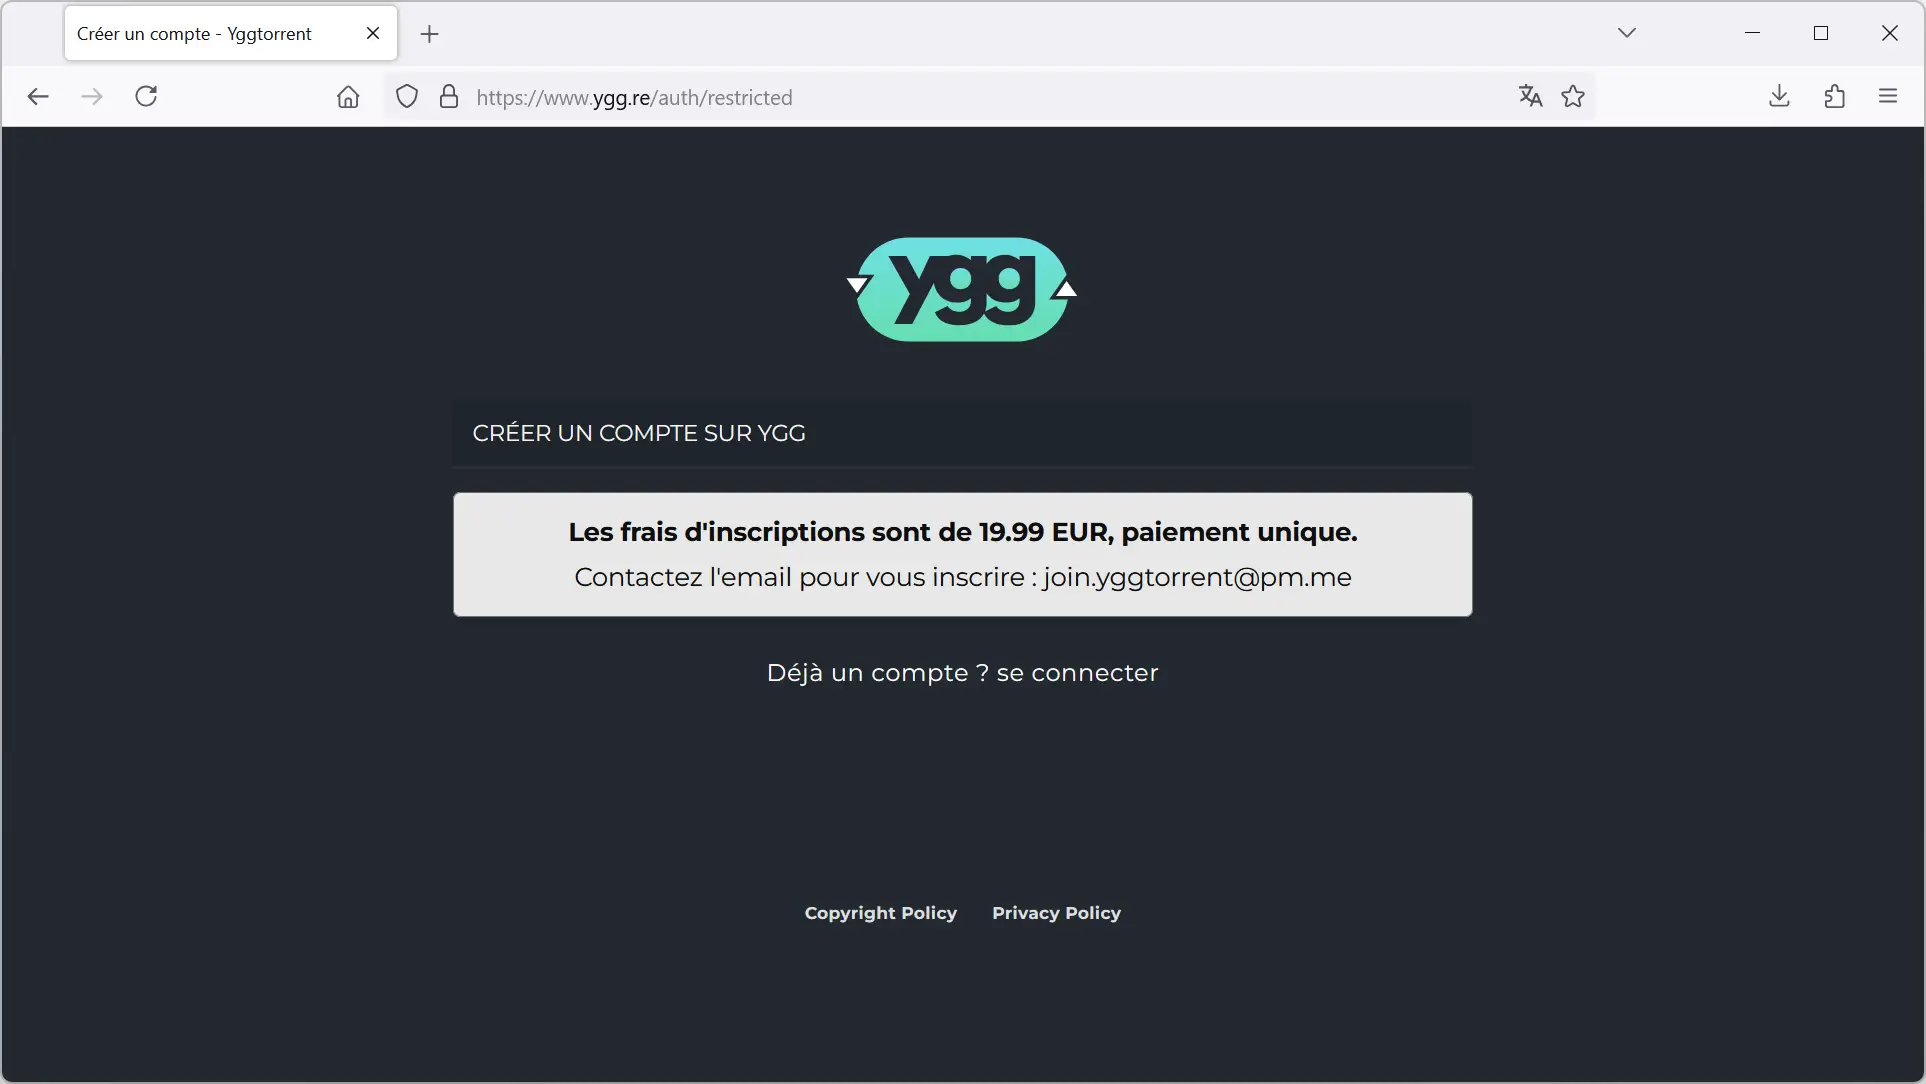The image size is (1926, 1084).
Task: Click the shield privacy protection icon
Action: (406, 95)
